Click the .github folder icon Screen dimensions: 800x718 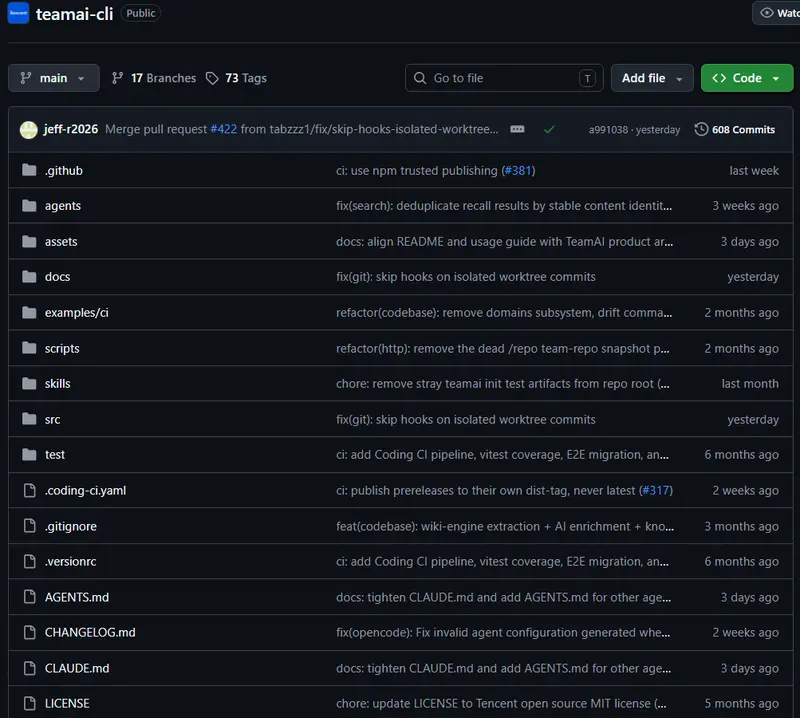coord(30,170)
